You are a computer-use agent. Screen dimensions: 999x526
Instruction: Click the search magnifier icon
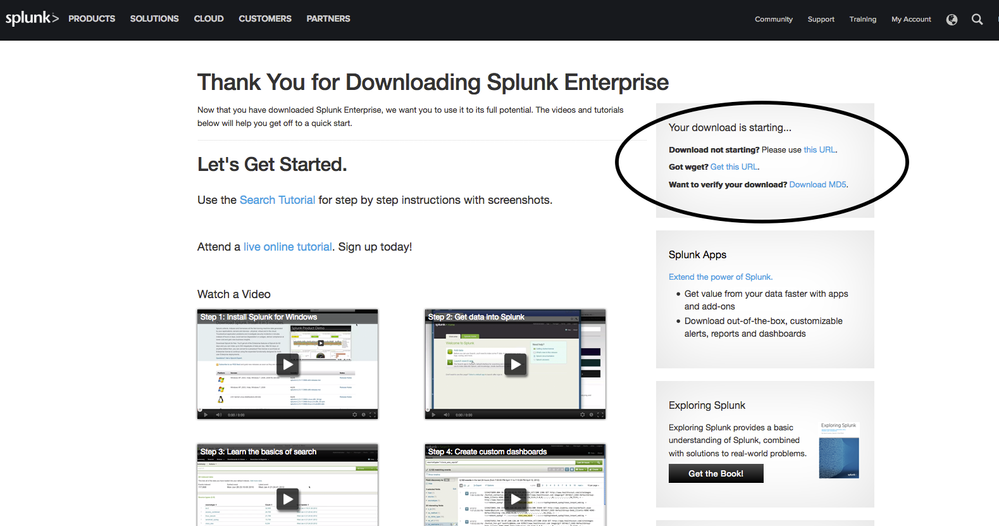pyautogui.click(x=977, y=19)
